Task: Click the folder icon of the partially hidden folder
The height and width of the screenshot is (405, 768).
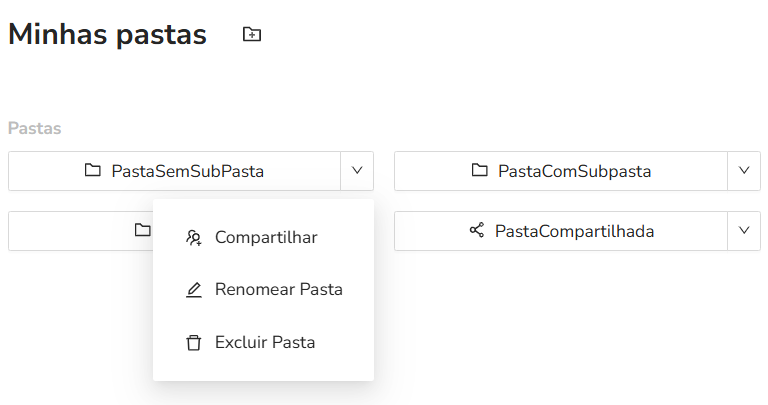Action: point(142,231)
